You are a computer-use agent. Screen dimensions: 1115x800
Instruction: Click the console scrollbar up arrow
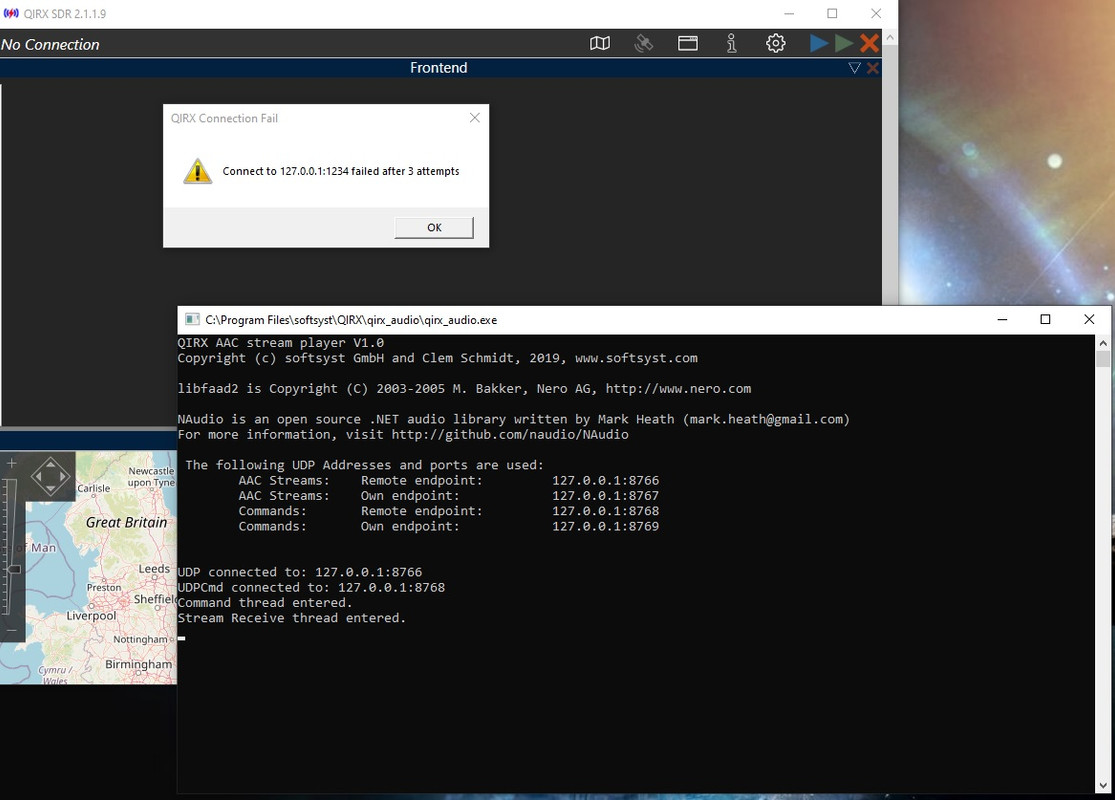coord(1103,343)
